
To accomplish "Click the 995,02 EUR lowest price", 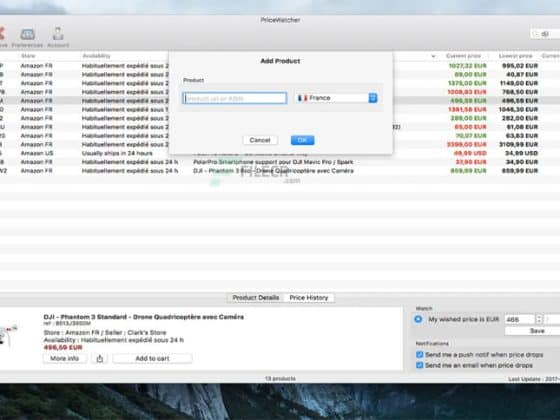I will click(x=520, y=66).
